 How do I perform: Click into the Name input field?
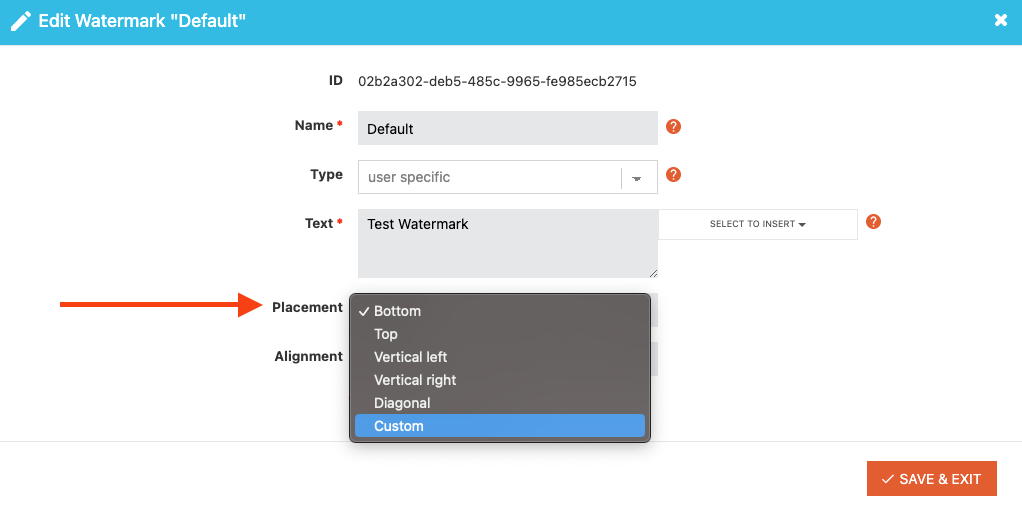(x=508, y=128)
